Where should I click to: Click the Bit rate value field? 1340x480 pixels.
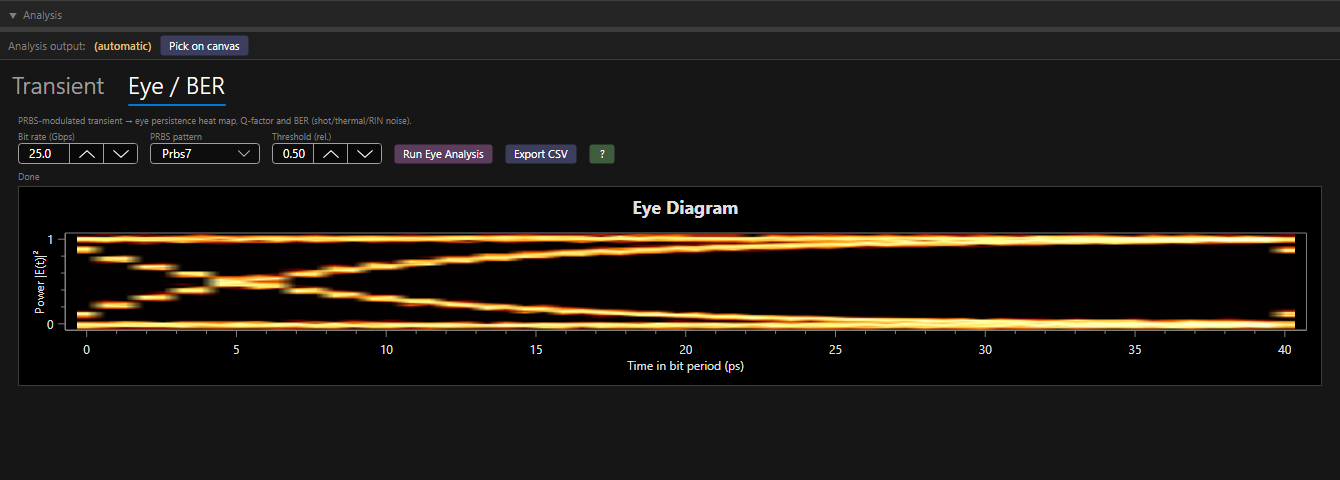[43, 154]
